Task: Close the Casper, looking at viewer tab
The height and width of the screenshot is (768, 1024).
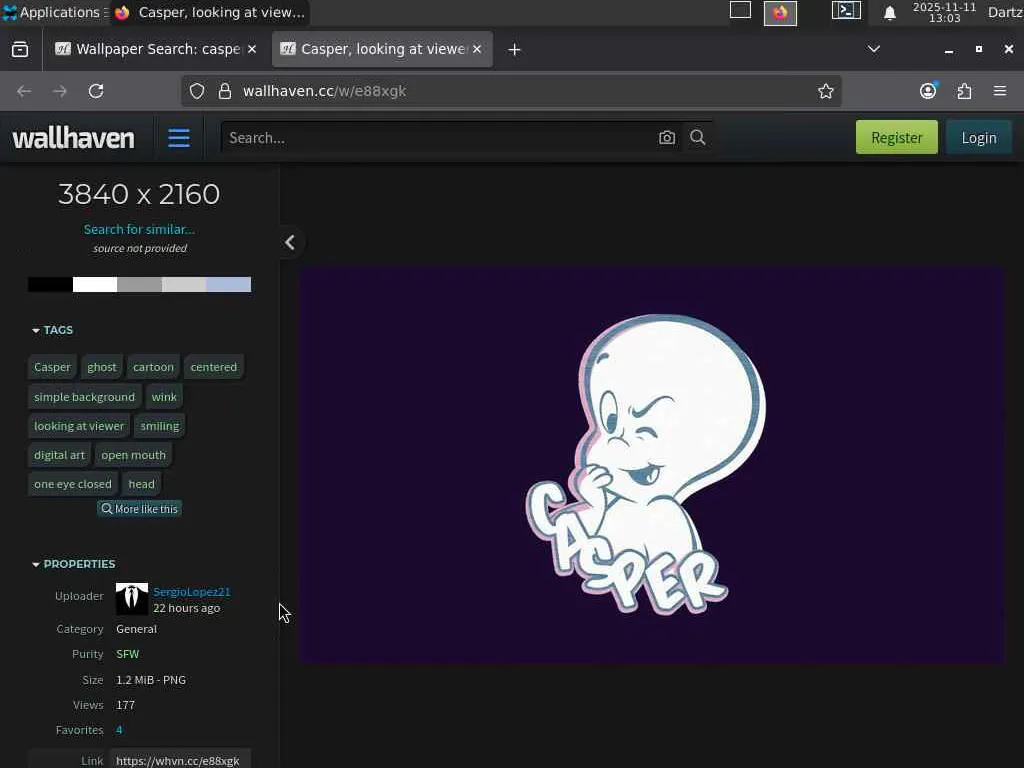Action: pos(477,50)
